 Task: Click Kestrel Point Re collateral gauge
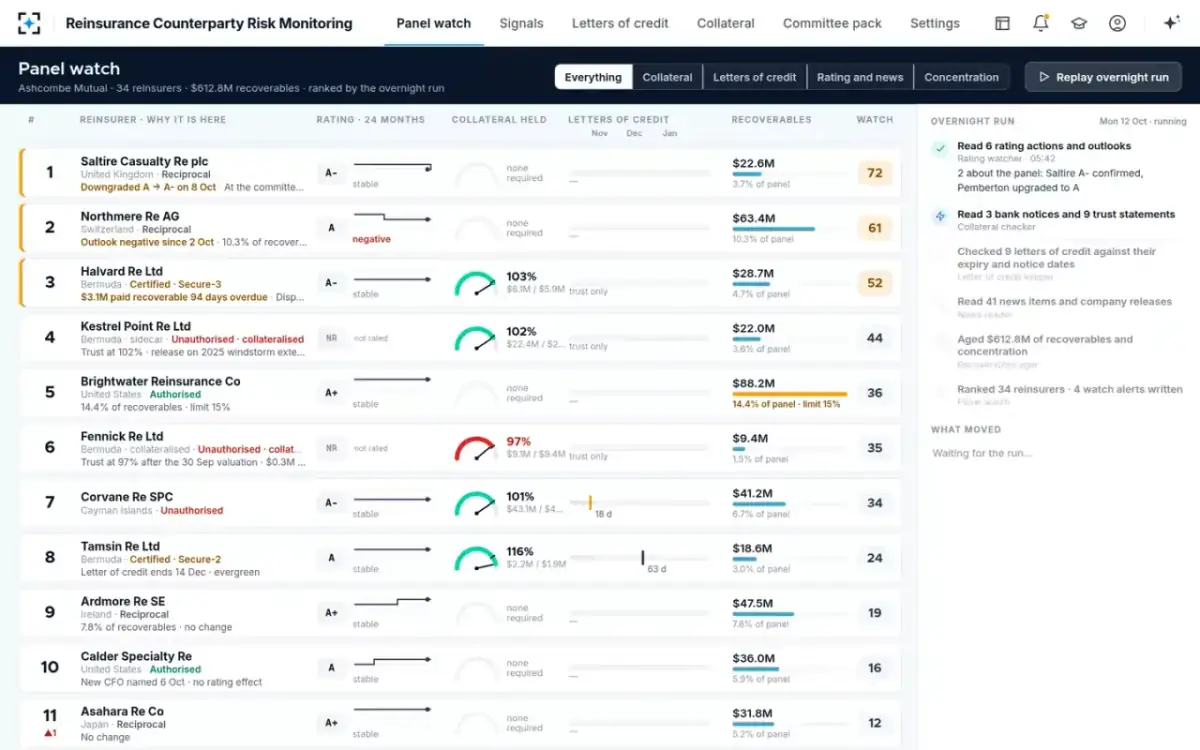[x=476, y=339]
